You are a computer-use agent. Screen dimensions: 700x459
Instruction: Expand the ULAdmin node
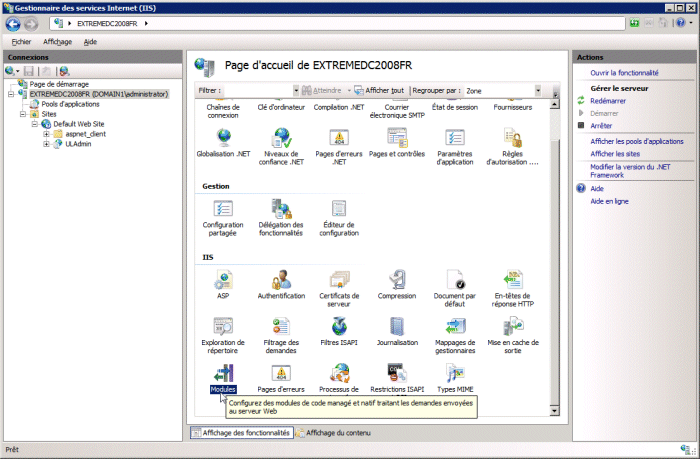[x=46, y=144]
